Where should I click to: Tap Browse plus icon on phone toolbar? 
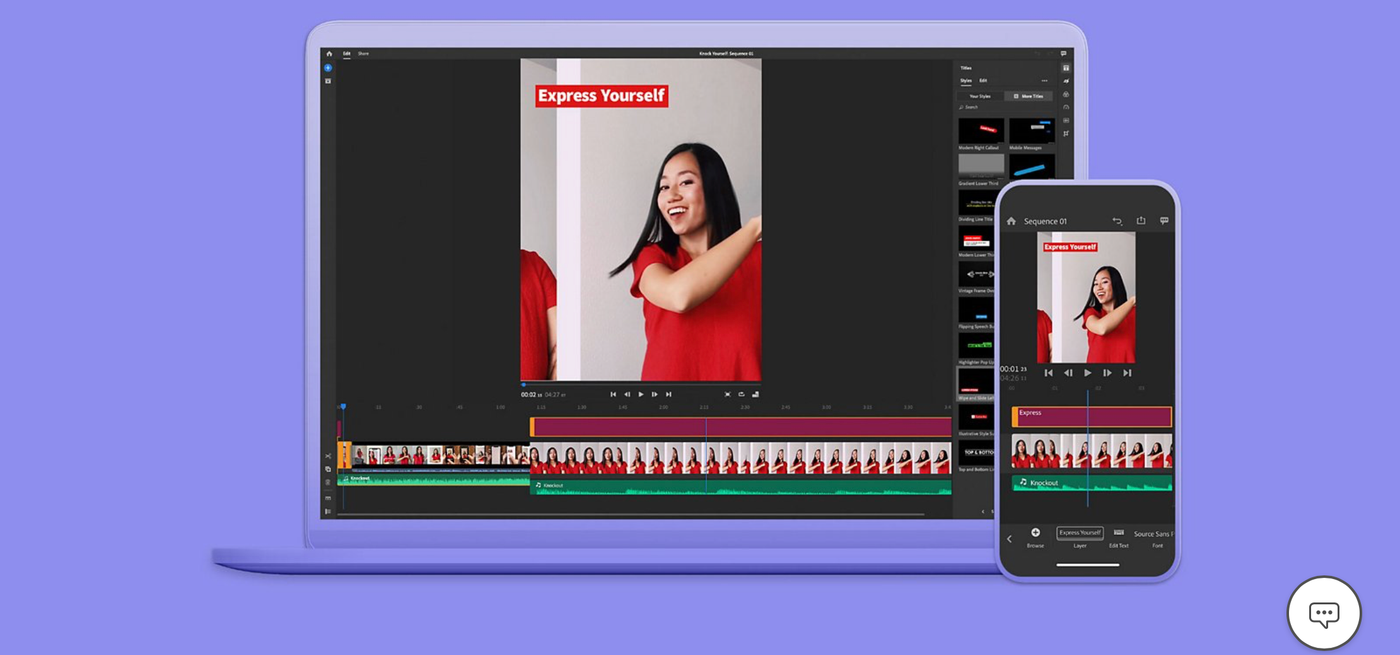(1035, 532)
